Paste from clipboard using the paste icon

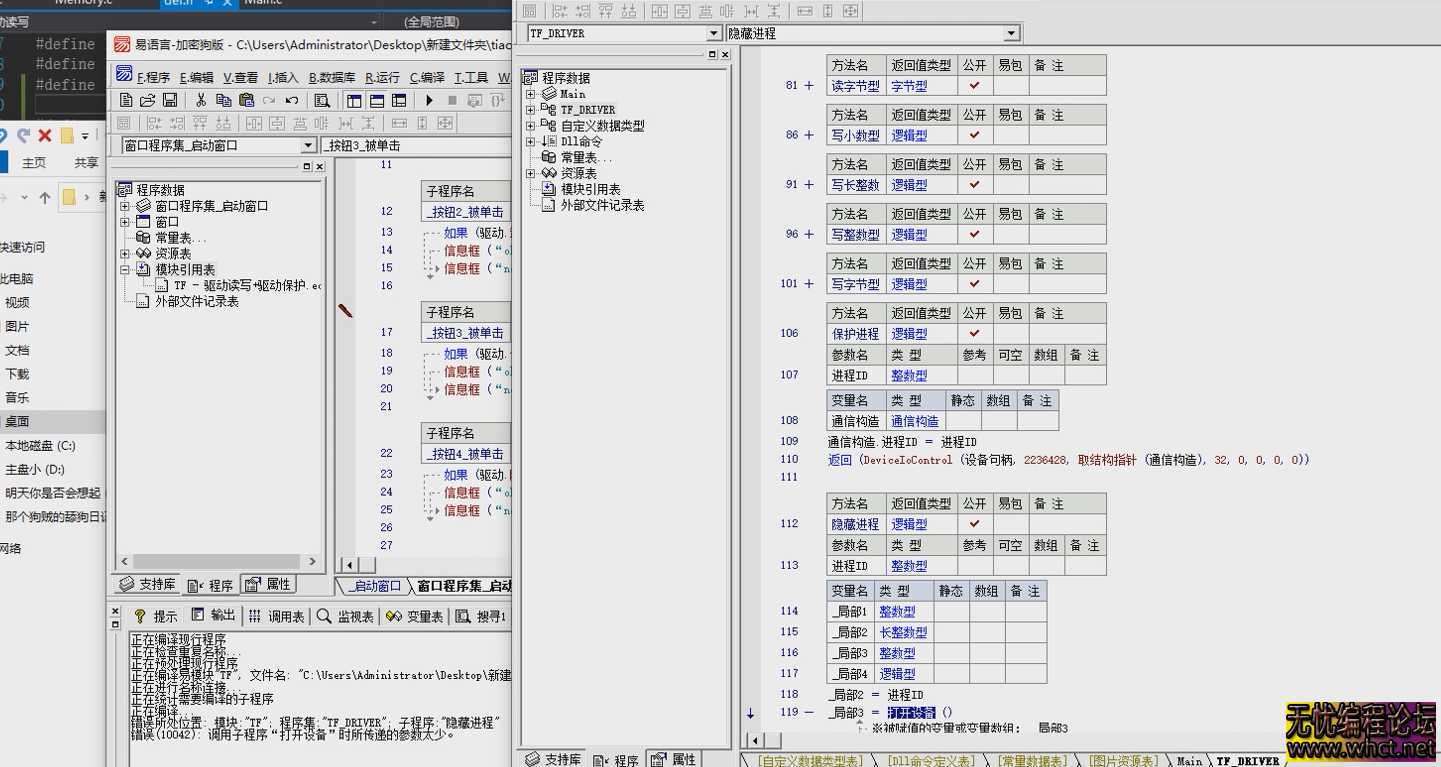click(247, 100)
